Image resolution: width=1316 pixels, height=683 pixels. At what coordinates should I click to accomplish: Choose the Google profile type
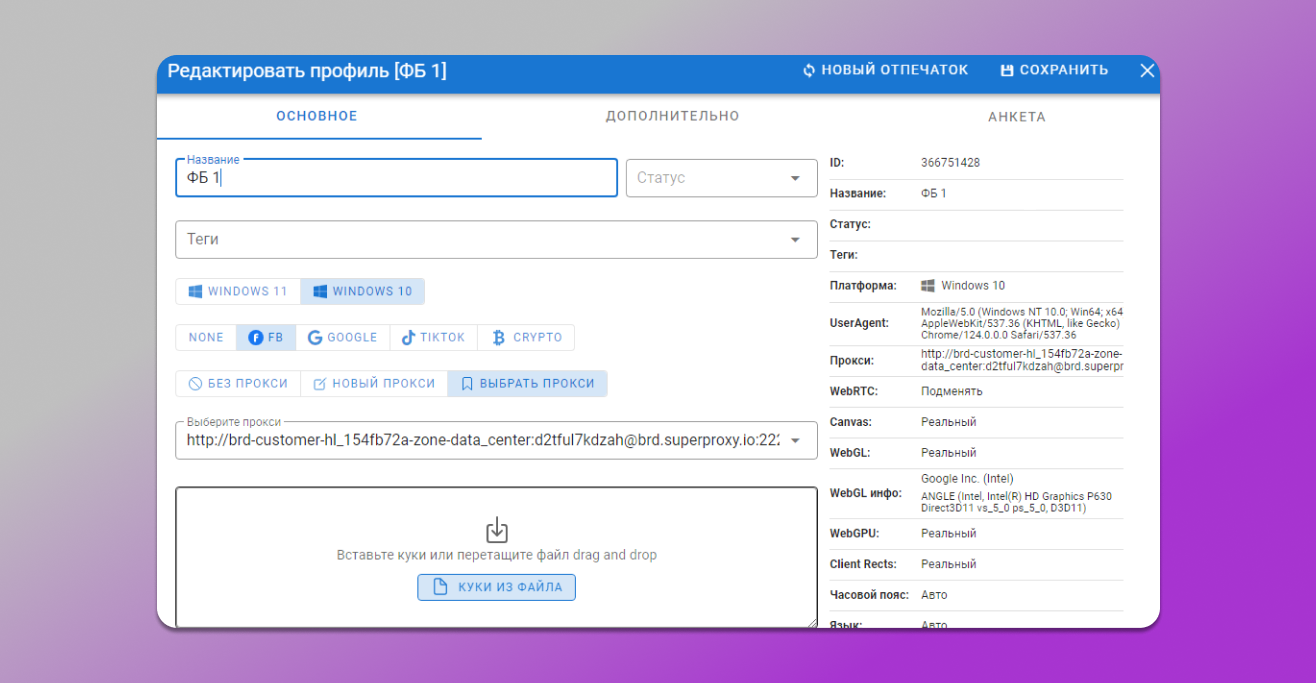coord(343,338)
